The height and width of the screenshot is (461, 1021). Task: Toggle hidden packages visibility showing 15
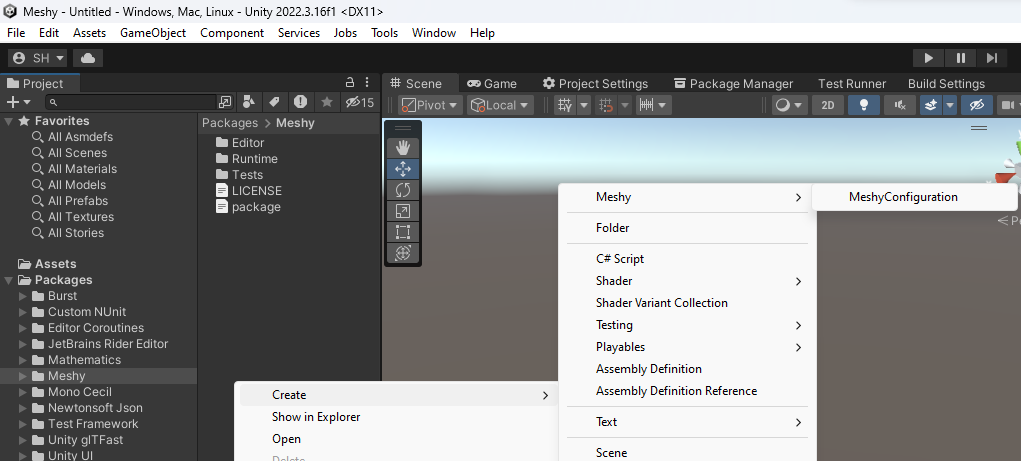[359, 102]
